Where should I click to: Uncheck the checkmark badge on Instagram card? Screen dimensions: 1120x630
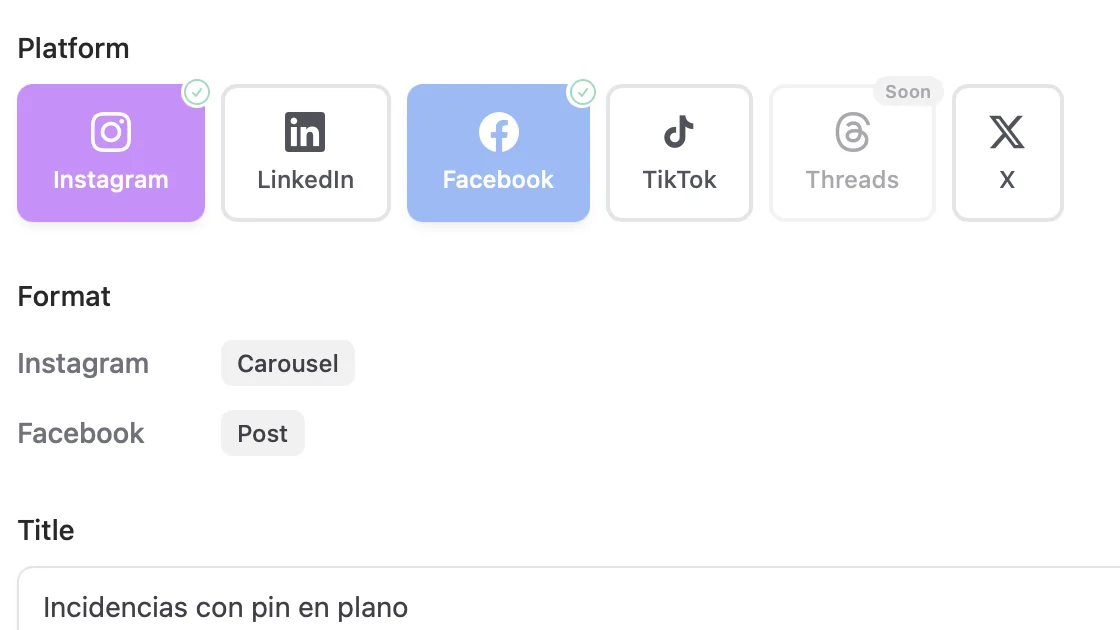[196, 92]
